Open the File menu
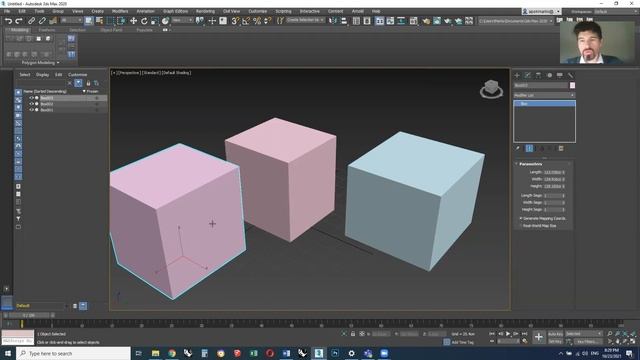 tap(7, 11)
